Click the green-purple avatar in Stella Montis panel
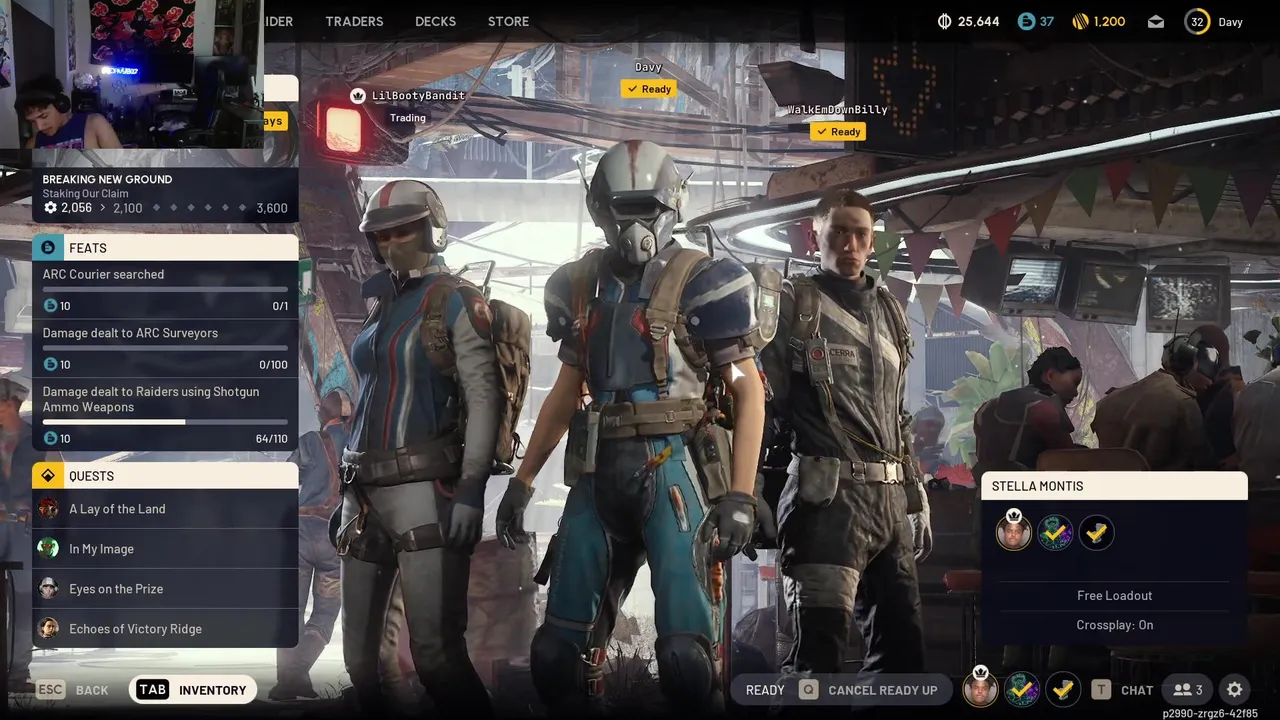Viewport: 1280px width, 720px height. [1055, 533]
